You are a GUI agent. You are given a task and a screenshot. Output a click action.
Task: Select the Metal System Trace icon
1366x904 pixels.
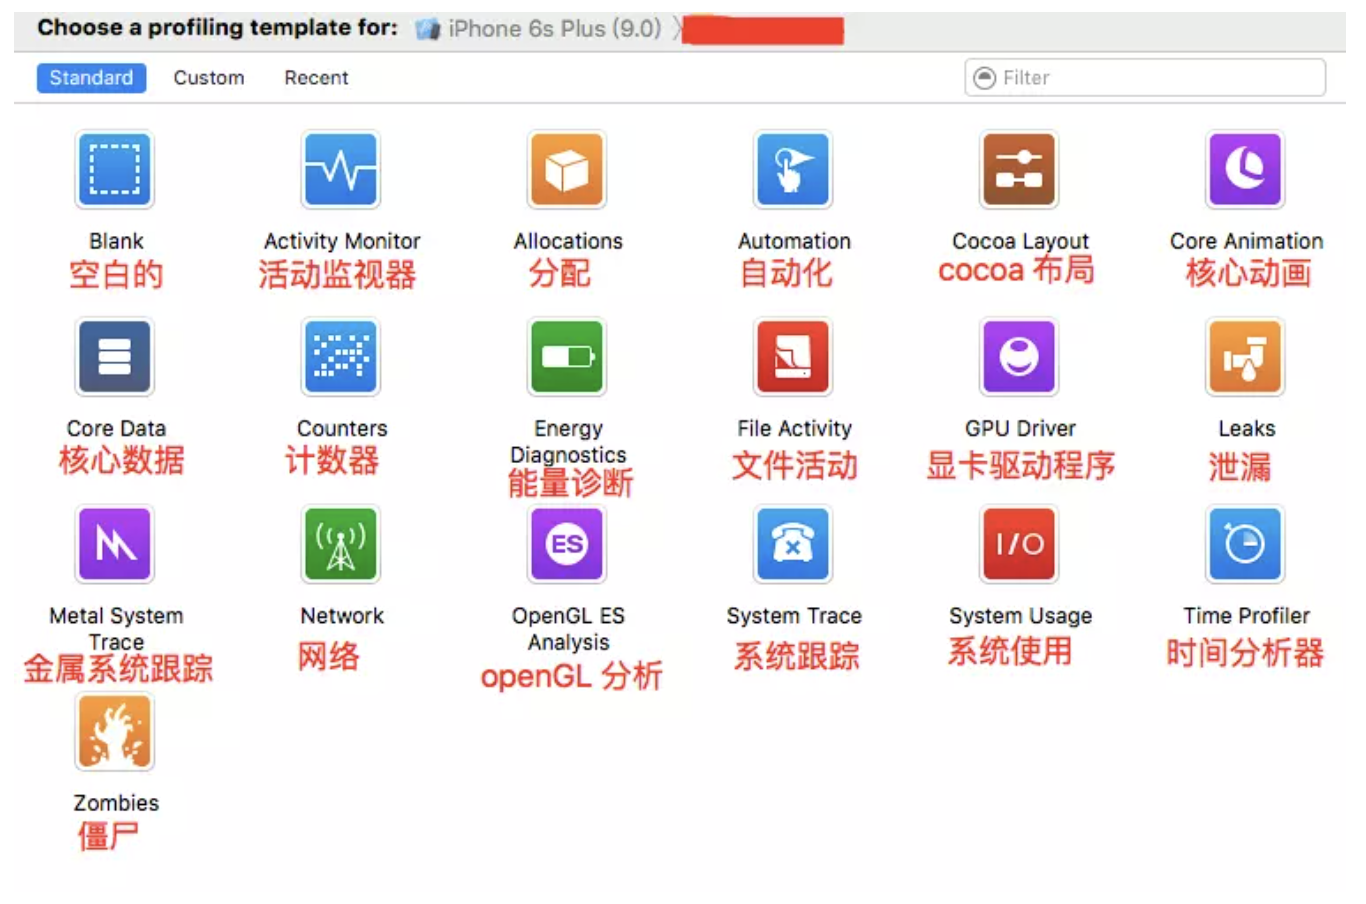pyautogui.click(x=115, y=544)
